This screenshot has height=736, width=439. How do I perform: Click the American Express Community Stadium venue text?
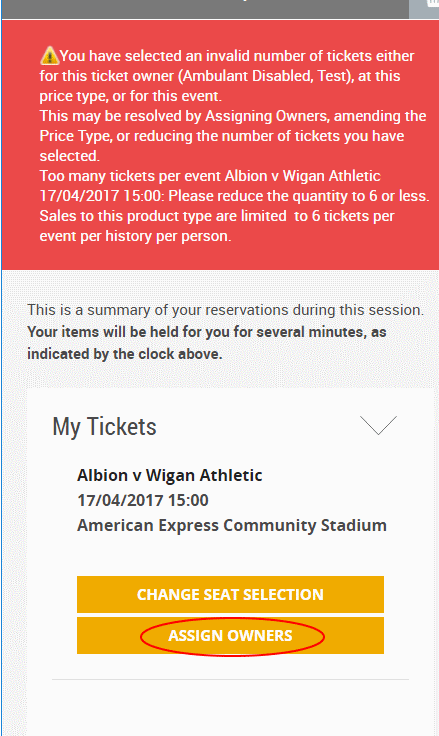(232, 525)
